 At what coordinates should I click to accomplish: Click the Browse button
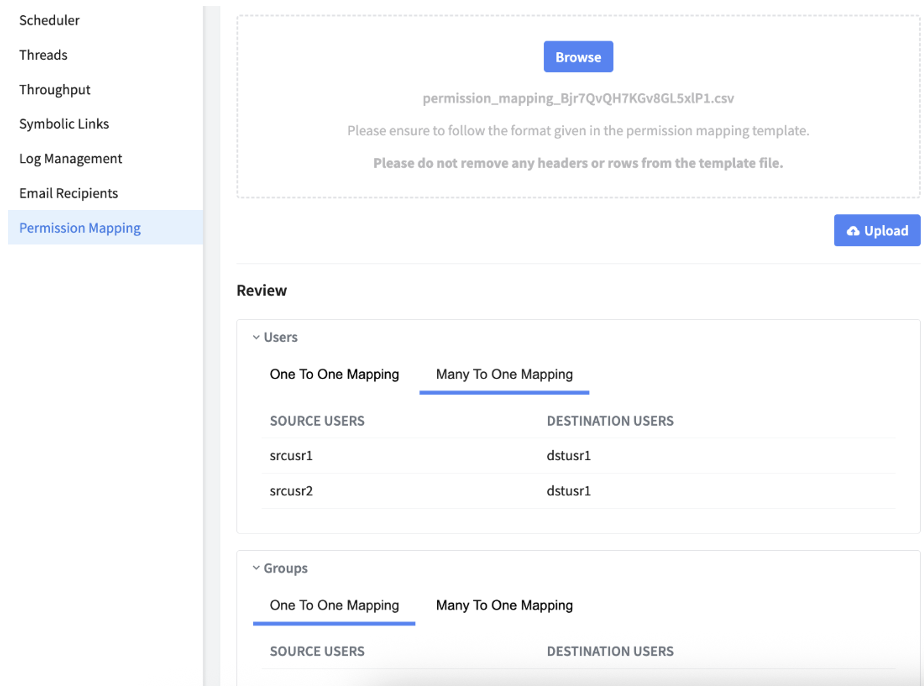(578, 57)
